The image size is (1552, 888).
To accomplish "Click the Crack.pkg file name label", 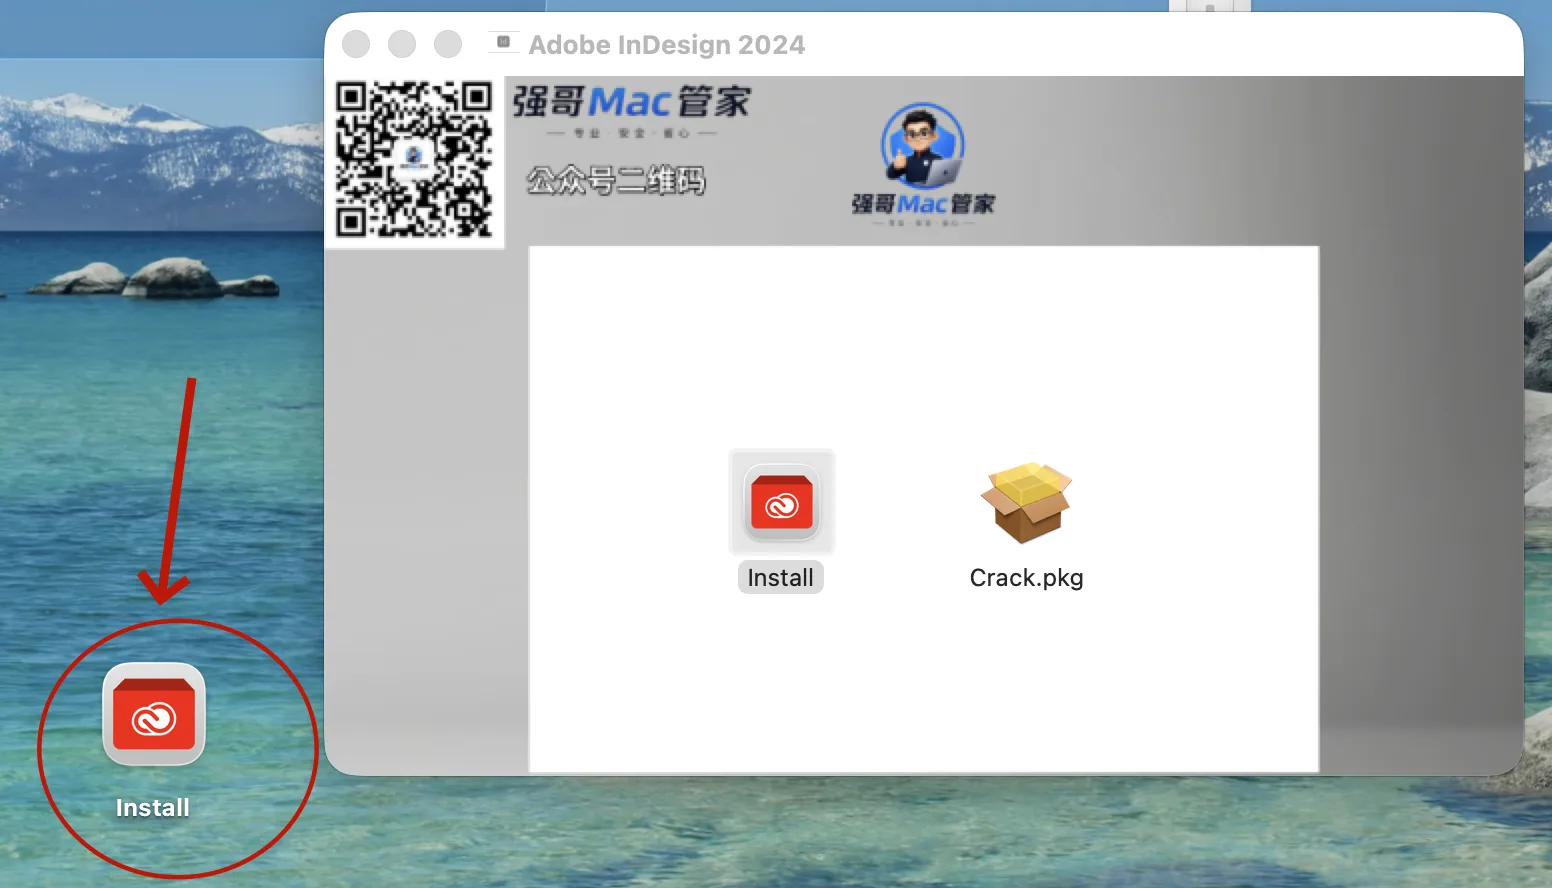I will (x=1027, y=578).
